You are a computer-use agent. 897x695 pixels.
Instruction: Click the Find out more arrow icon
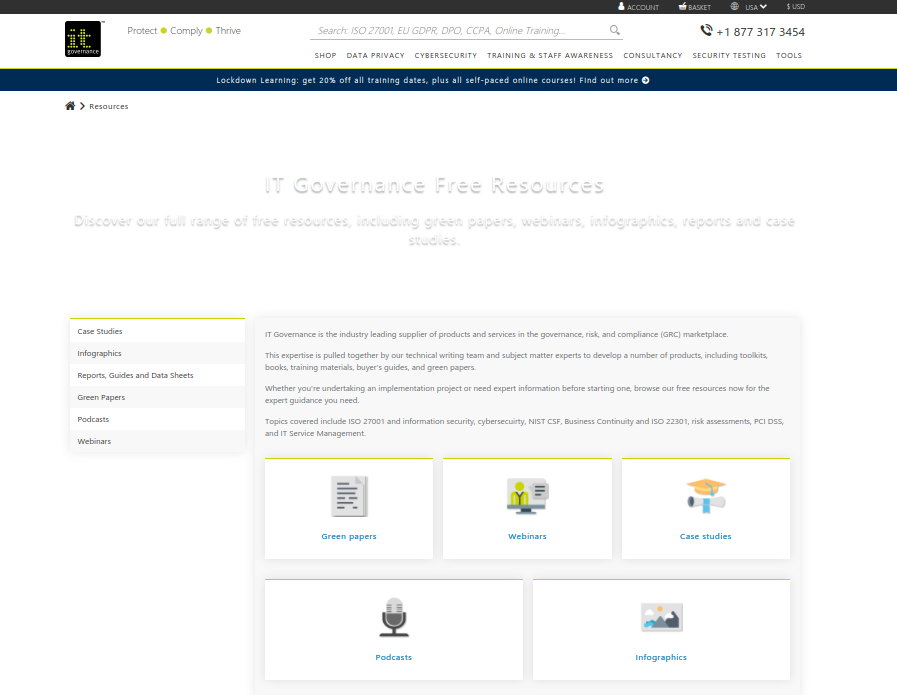point(645,80)
